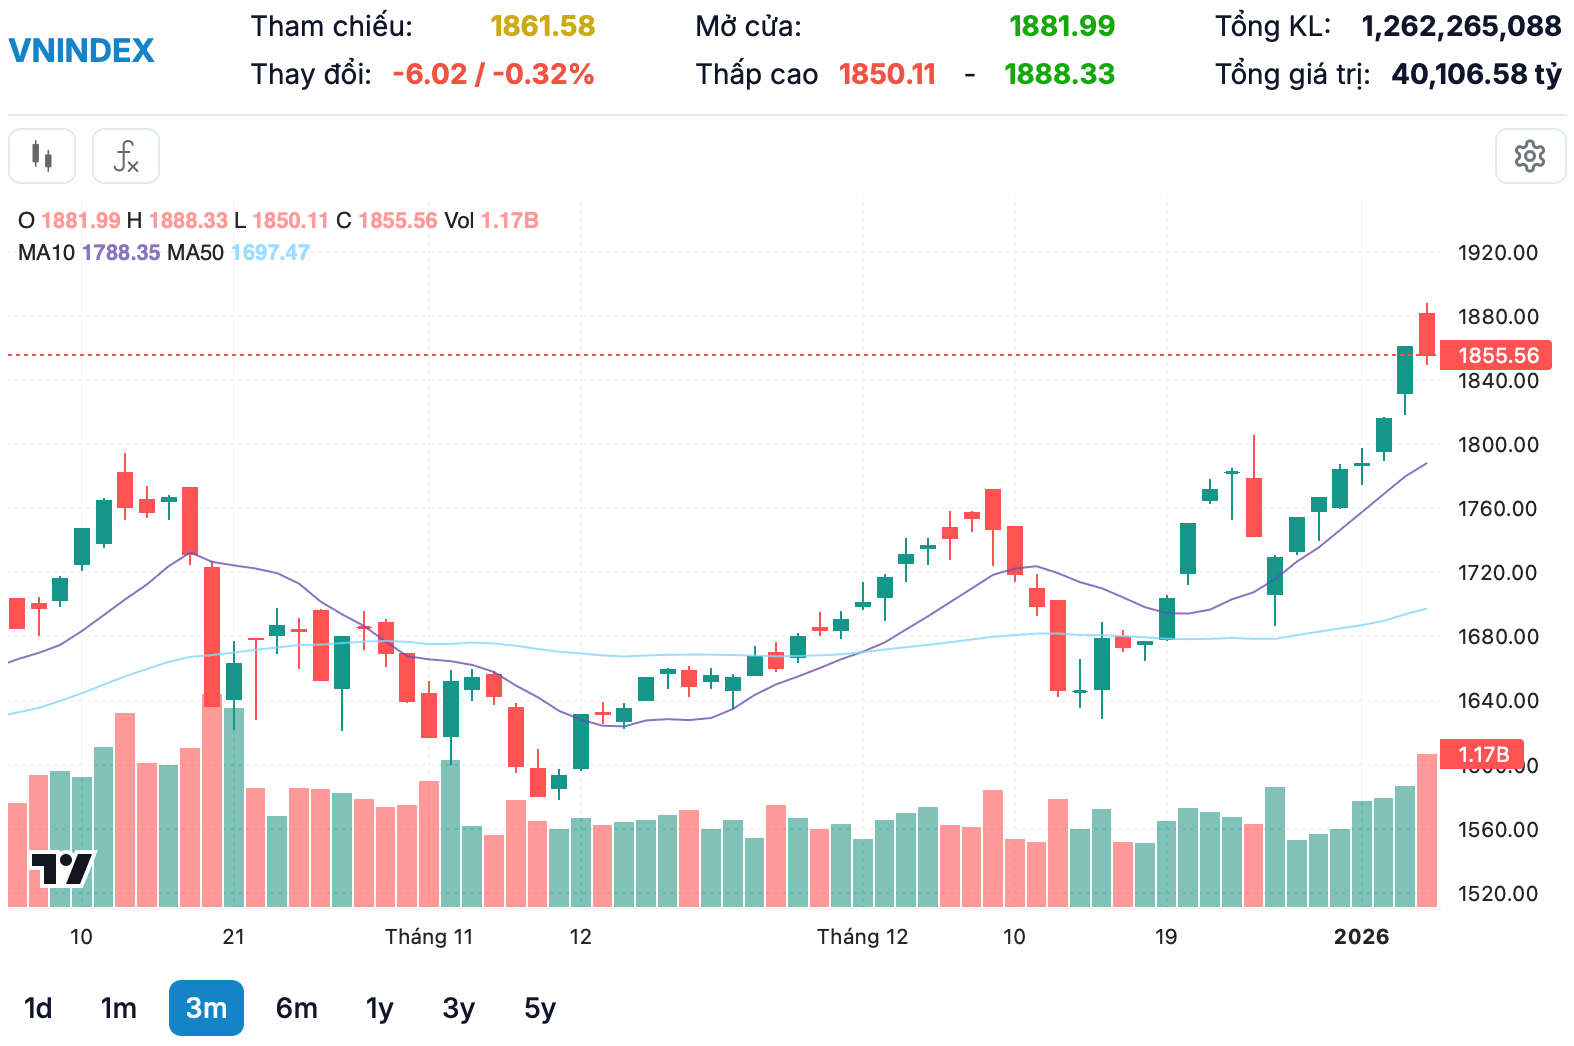Click the Tháng 12 date axis marker

pos(862,937)
